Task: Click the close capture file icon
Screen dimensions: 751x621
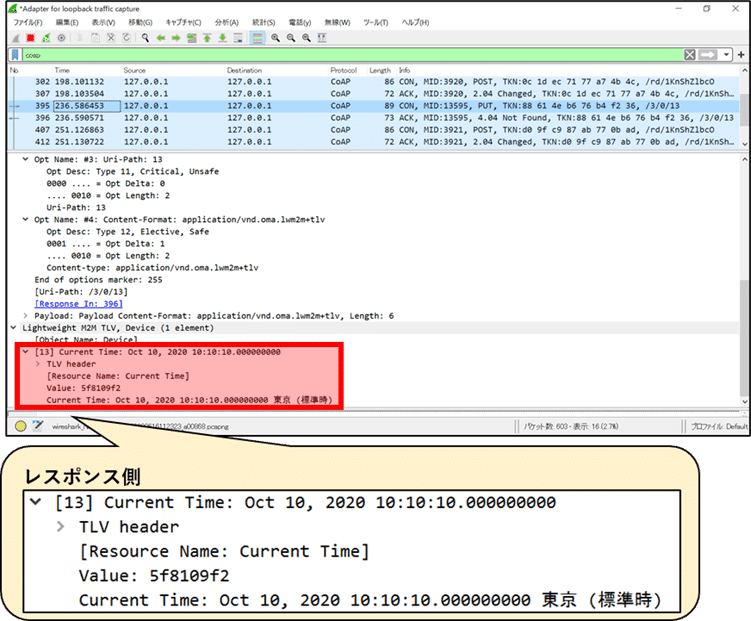Action: tap(111, 38)
